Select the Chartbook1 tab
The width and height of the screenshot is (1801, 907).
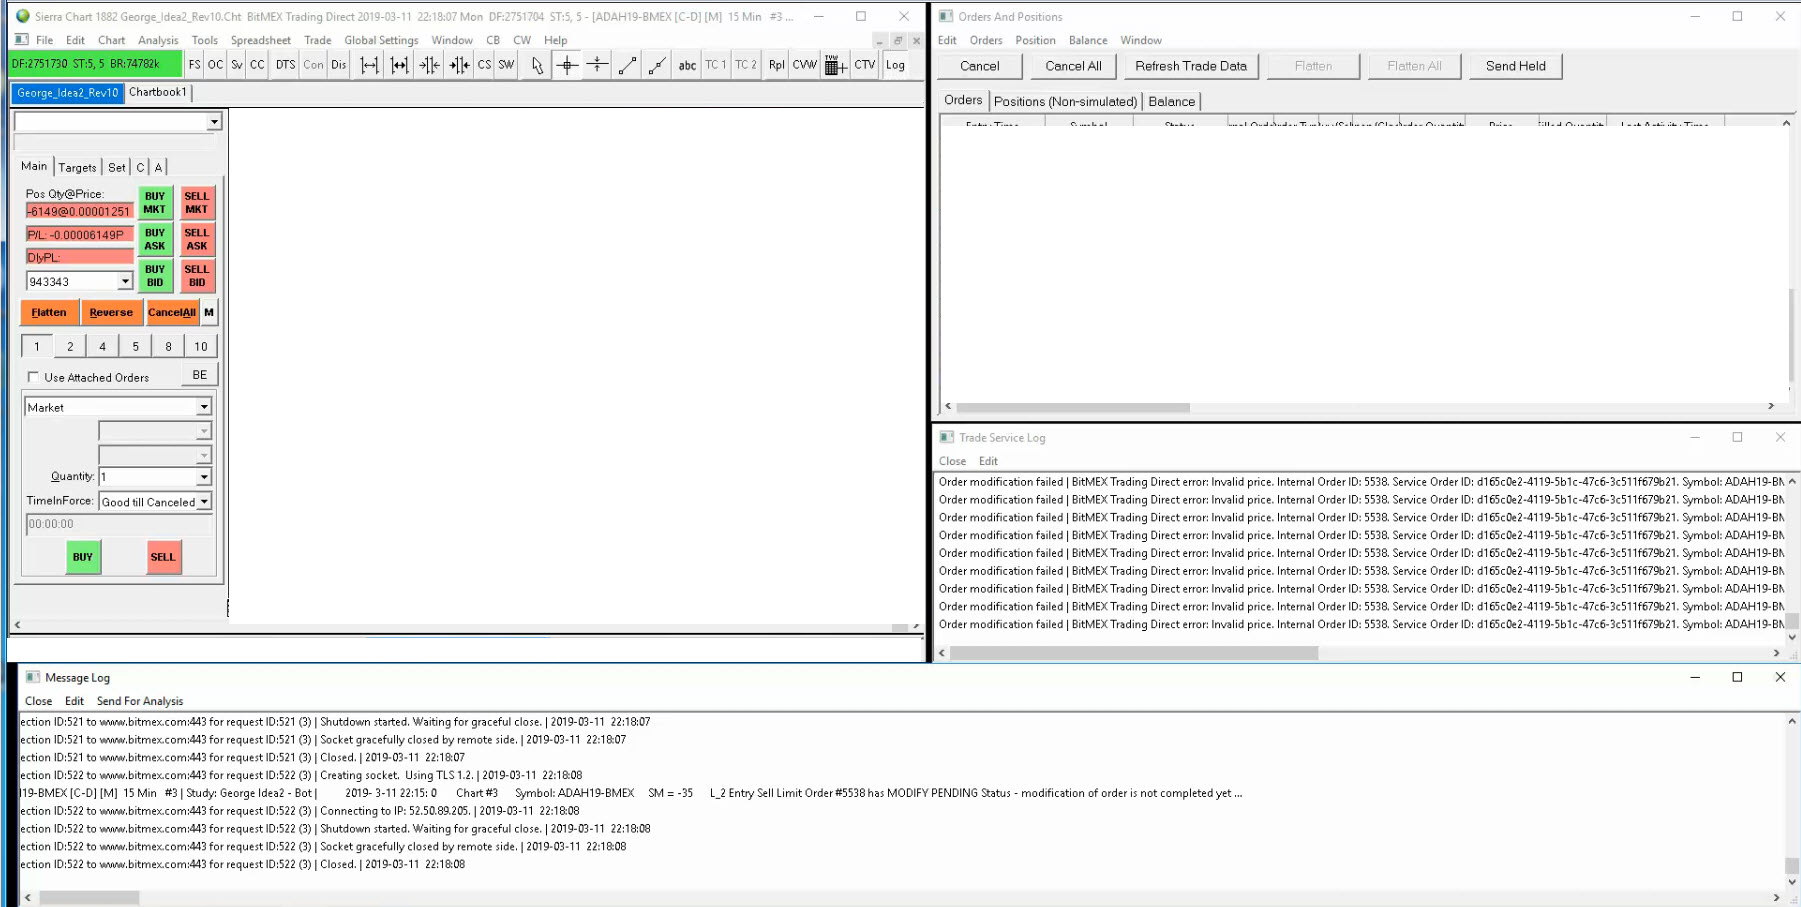157,92
